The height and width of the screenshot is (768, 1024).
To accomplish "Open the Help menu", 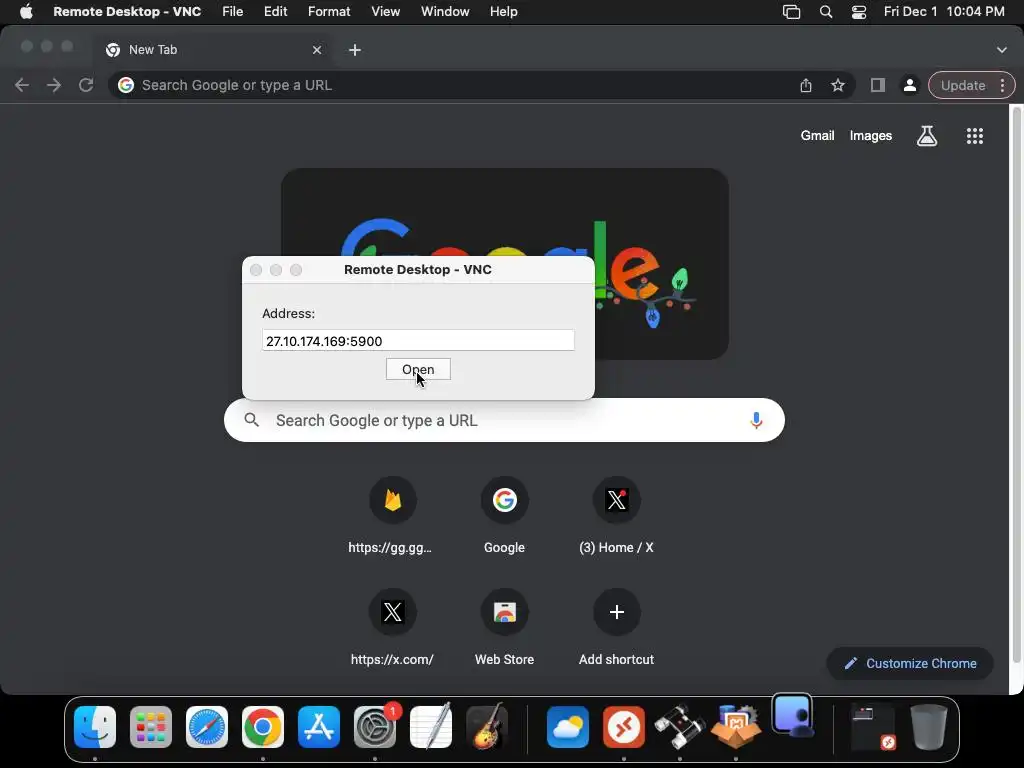I will 504,11.
